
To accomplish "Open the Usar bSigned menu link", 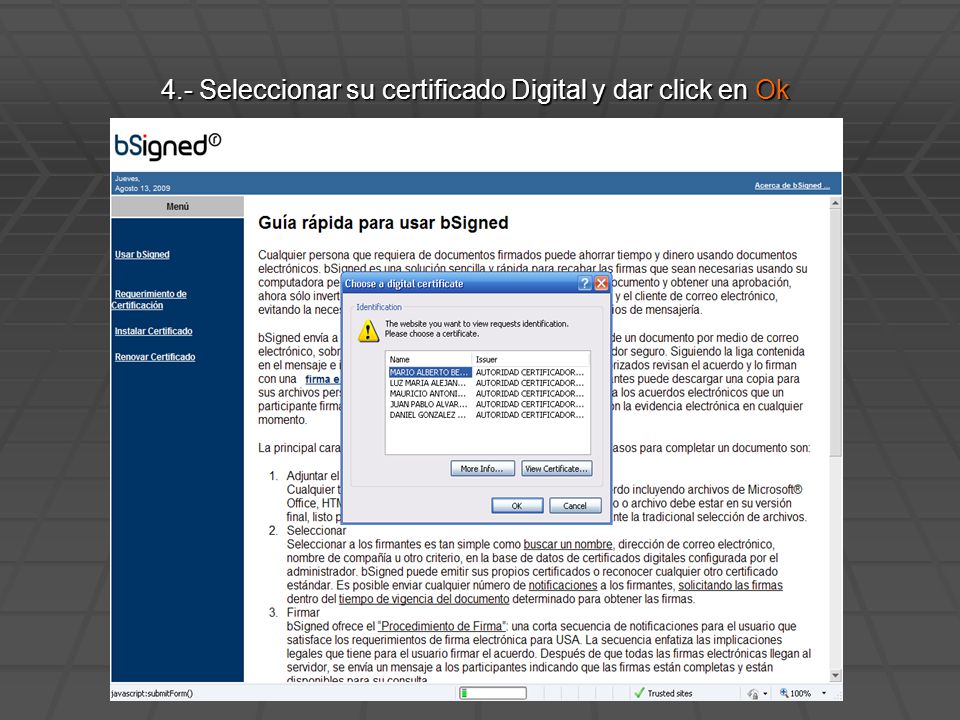I will point(142,254).
